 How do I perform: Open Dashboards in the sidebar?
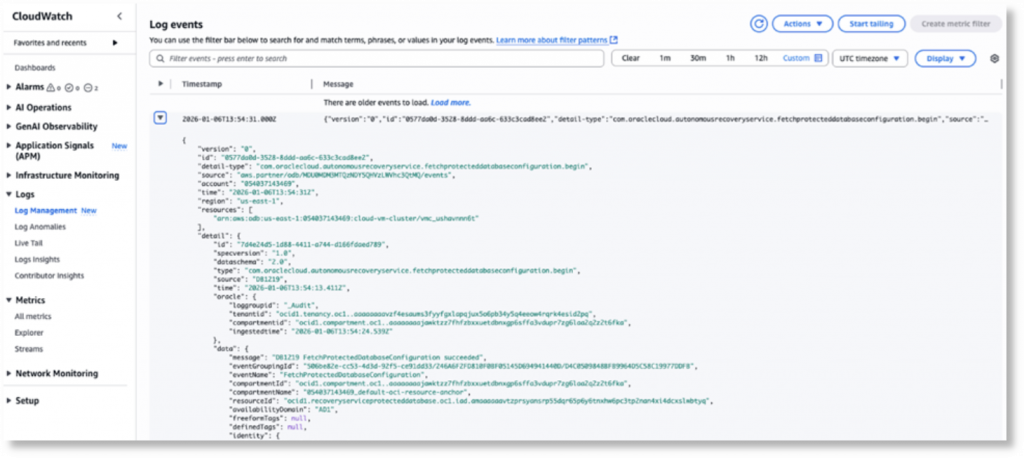pyautogui.click(x=35, y=67)
